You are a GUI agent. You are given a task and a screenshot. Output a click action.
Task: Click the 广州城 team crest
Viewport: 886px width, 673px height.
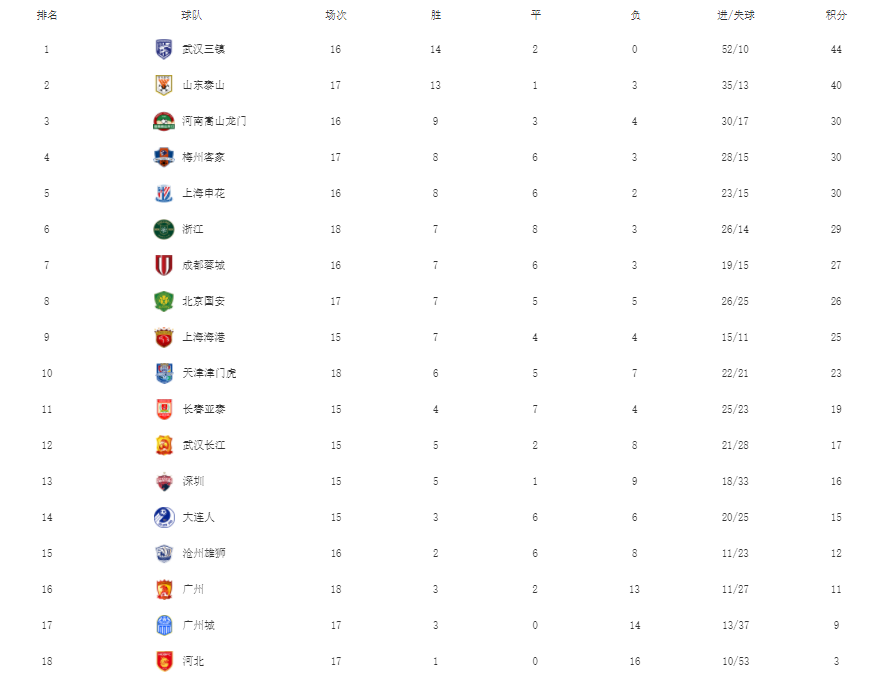coord(164,625)
